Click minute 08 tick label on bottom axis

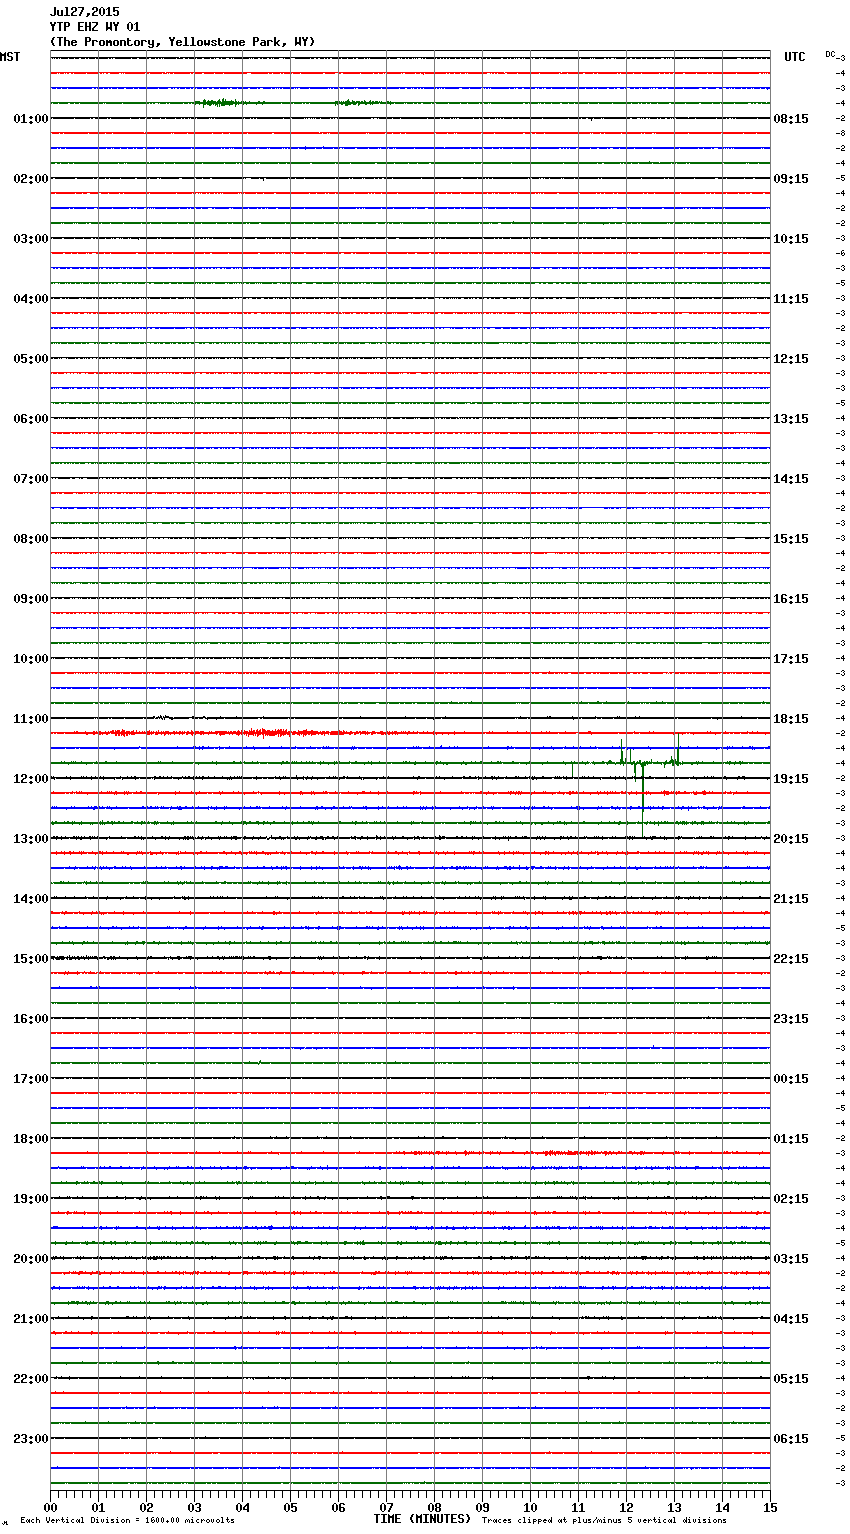[x=434, y=1507]
